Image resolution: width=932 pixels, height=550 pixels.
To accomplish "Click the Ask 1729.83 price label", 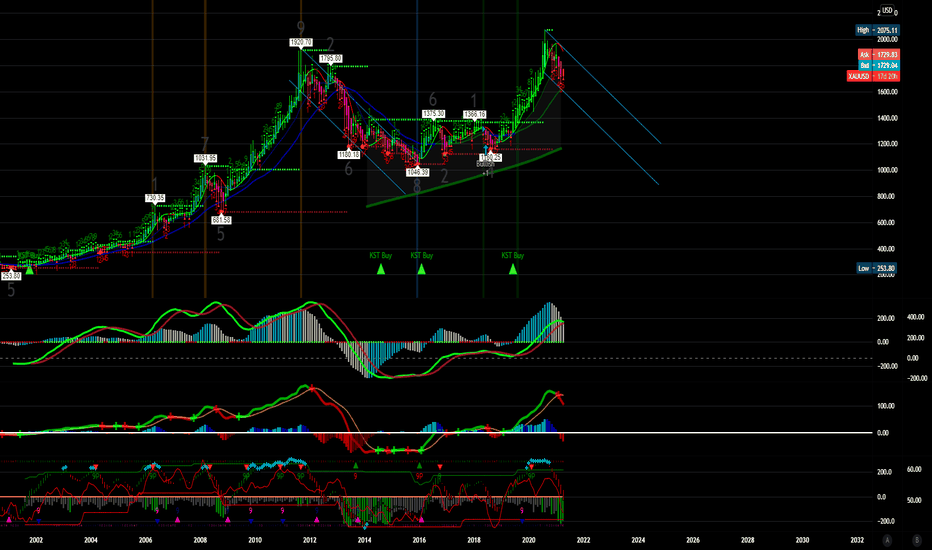I will (x=879, y=54).
